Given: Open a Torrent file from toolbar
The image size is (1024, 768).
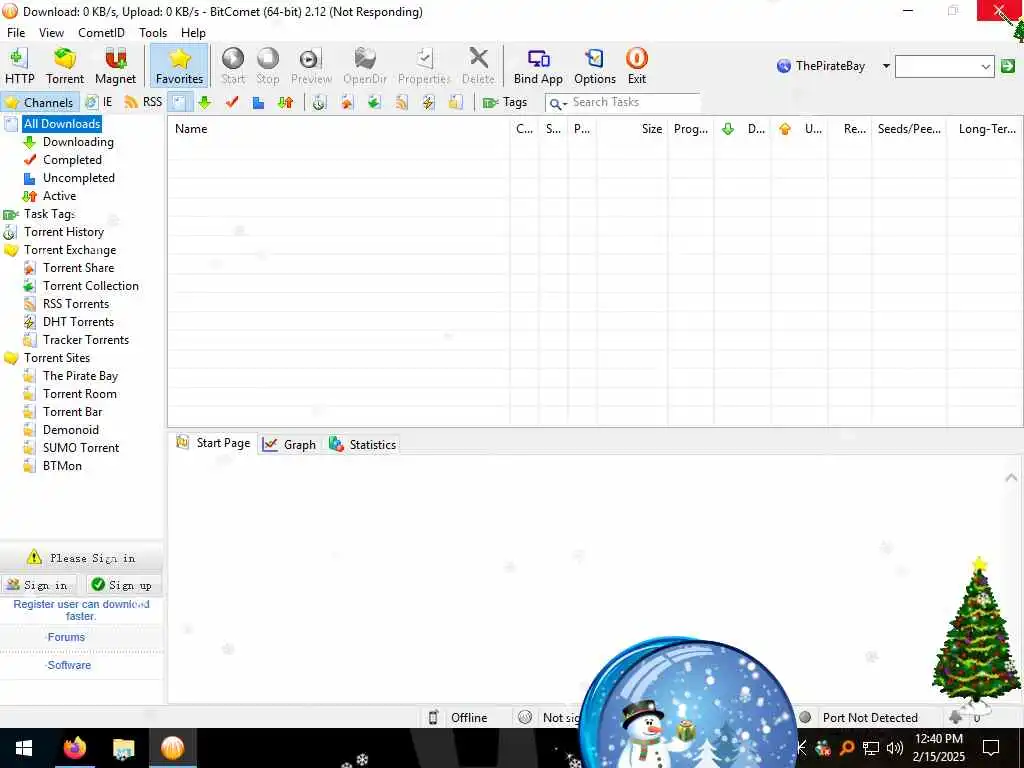Looking at the screenshot, I should click(65, 66).
